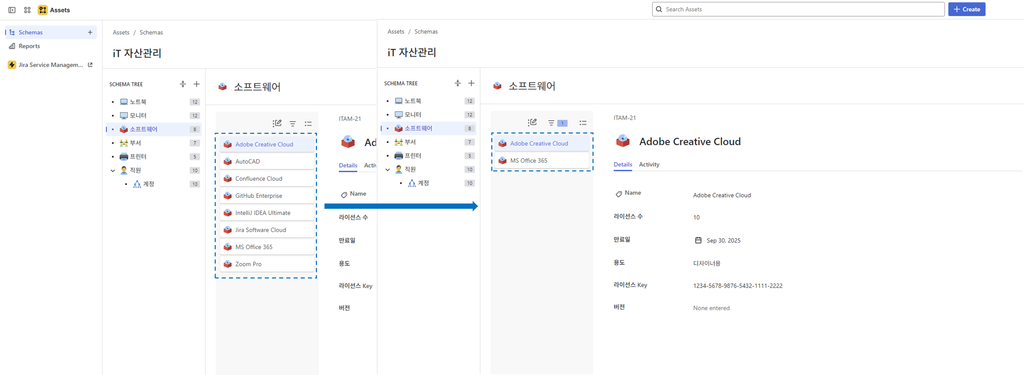Open MS Office 365 in the unfiltered eight-item list

266,247
